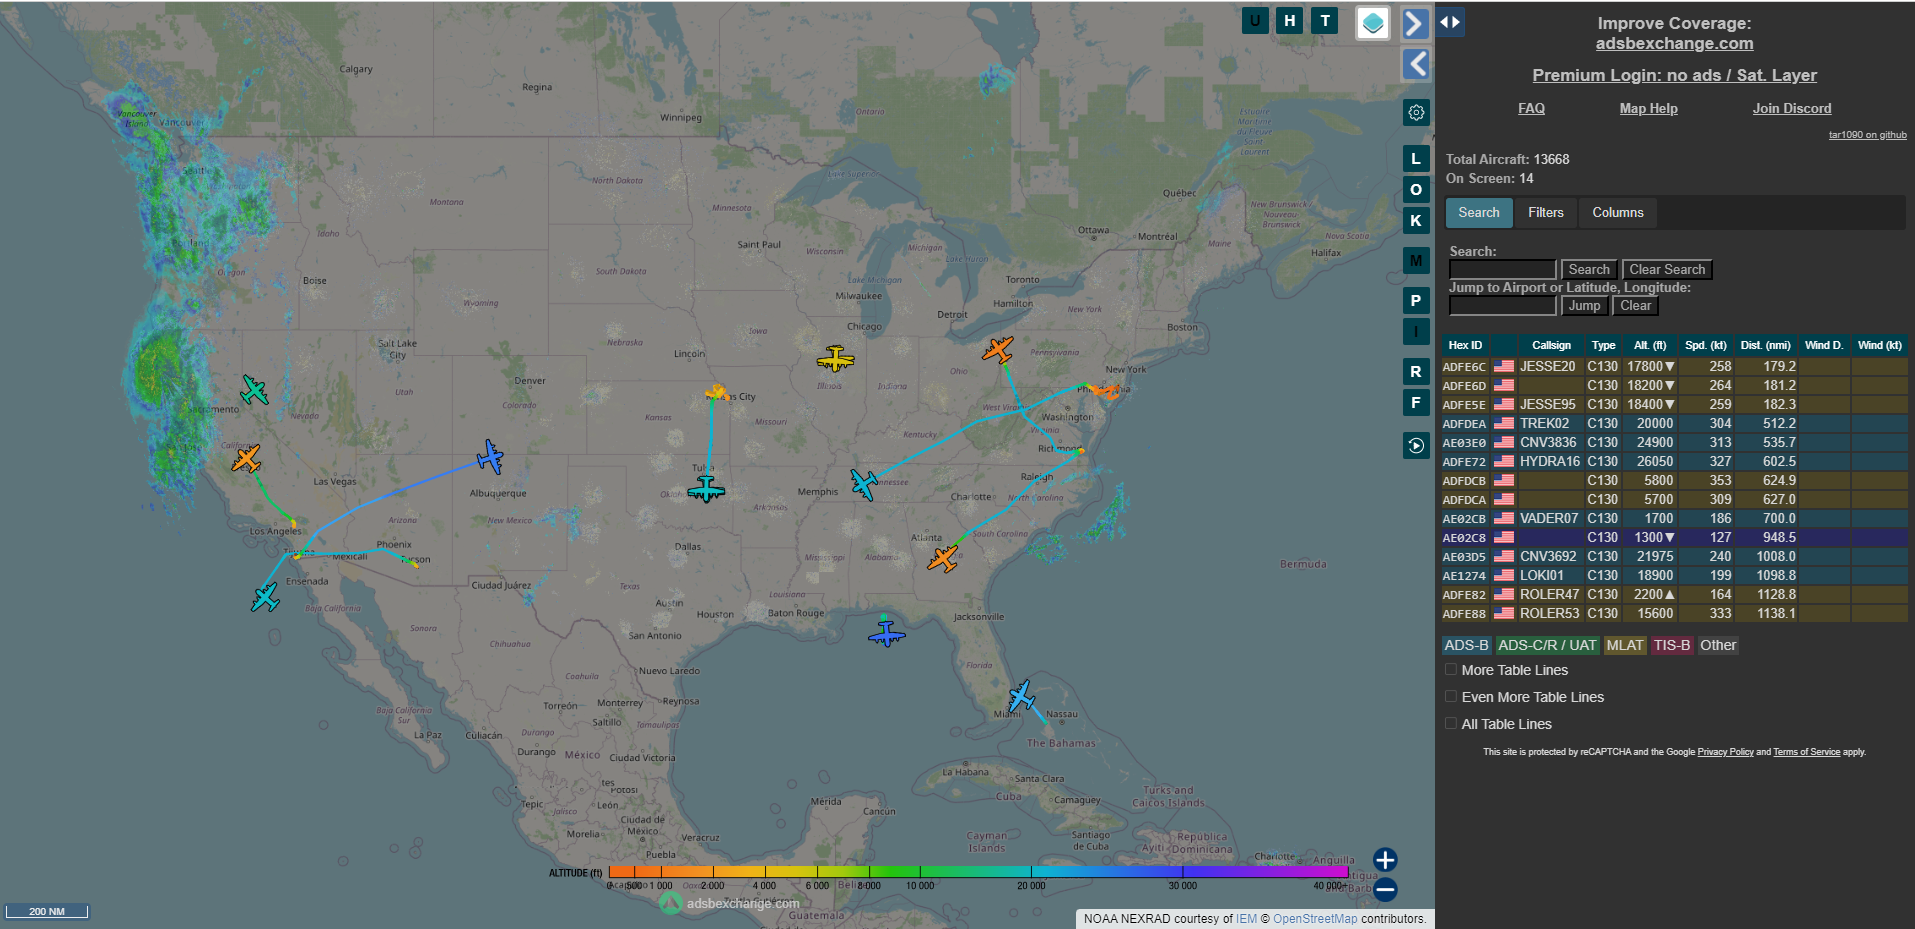This screenshot has width=1915, height=929.
Task: Toggle the I button on map
Action: (x=1416, y=331)
